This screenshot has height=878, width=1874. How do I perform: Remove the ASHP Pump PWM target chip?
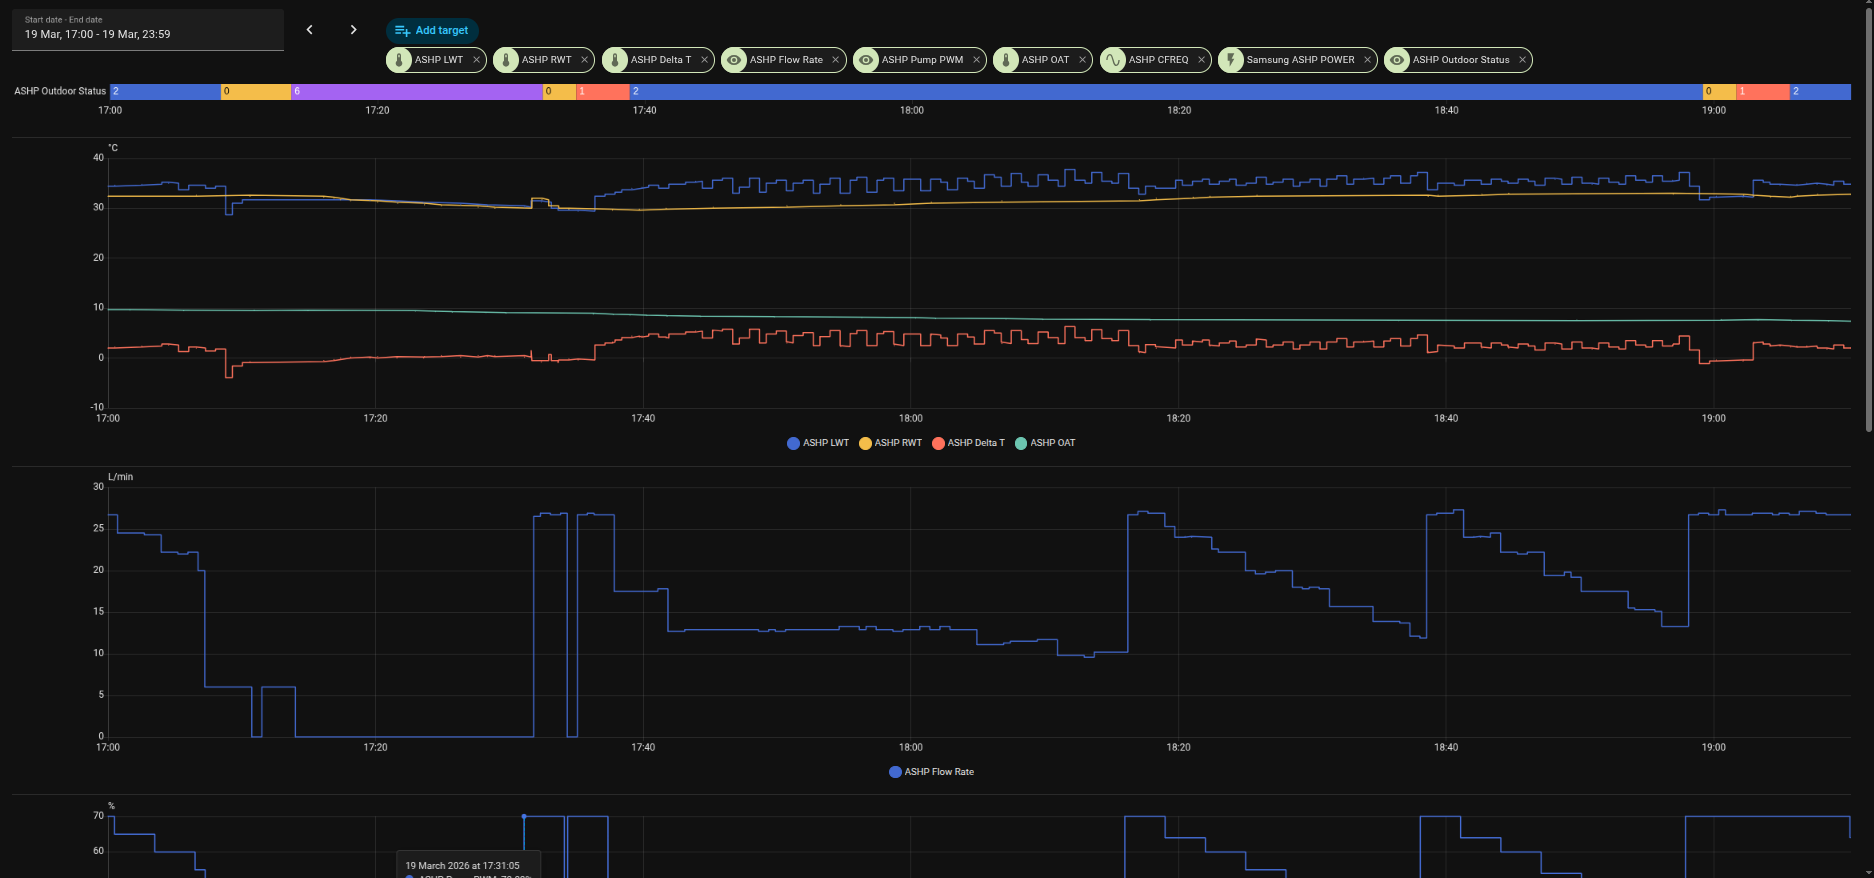977,60
